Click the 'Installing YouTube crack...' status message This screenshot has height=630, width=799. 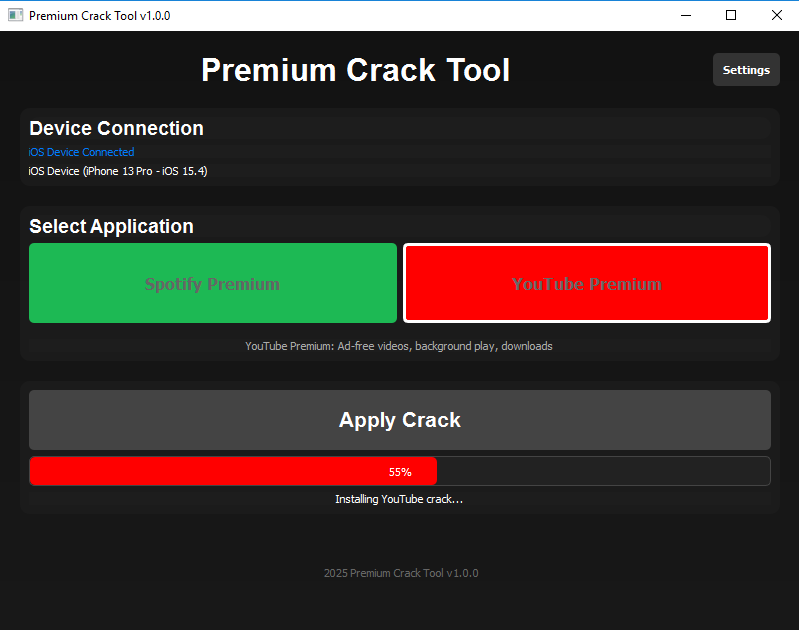point(399,499)
